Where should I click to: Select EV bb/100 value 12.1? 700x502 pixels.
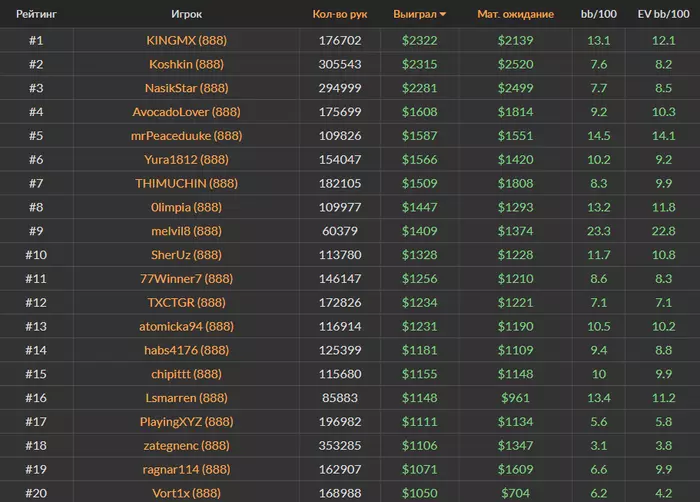[663, 41]
